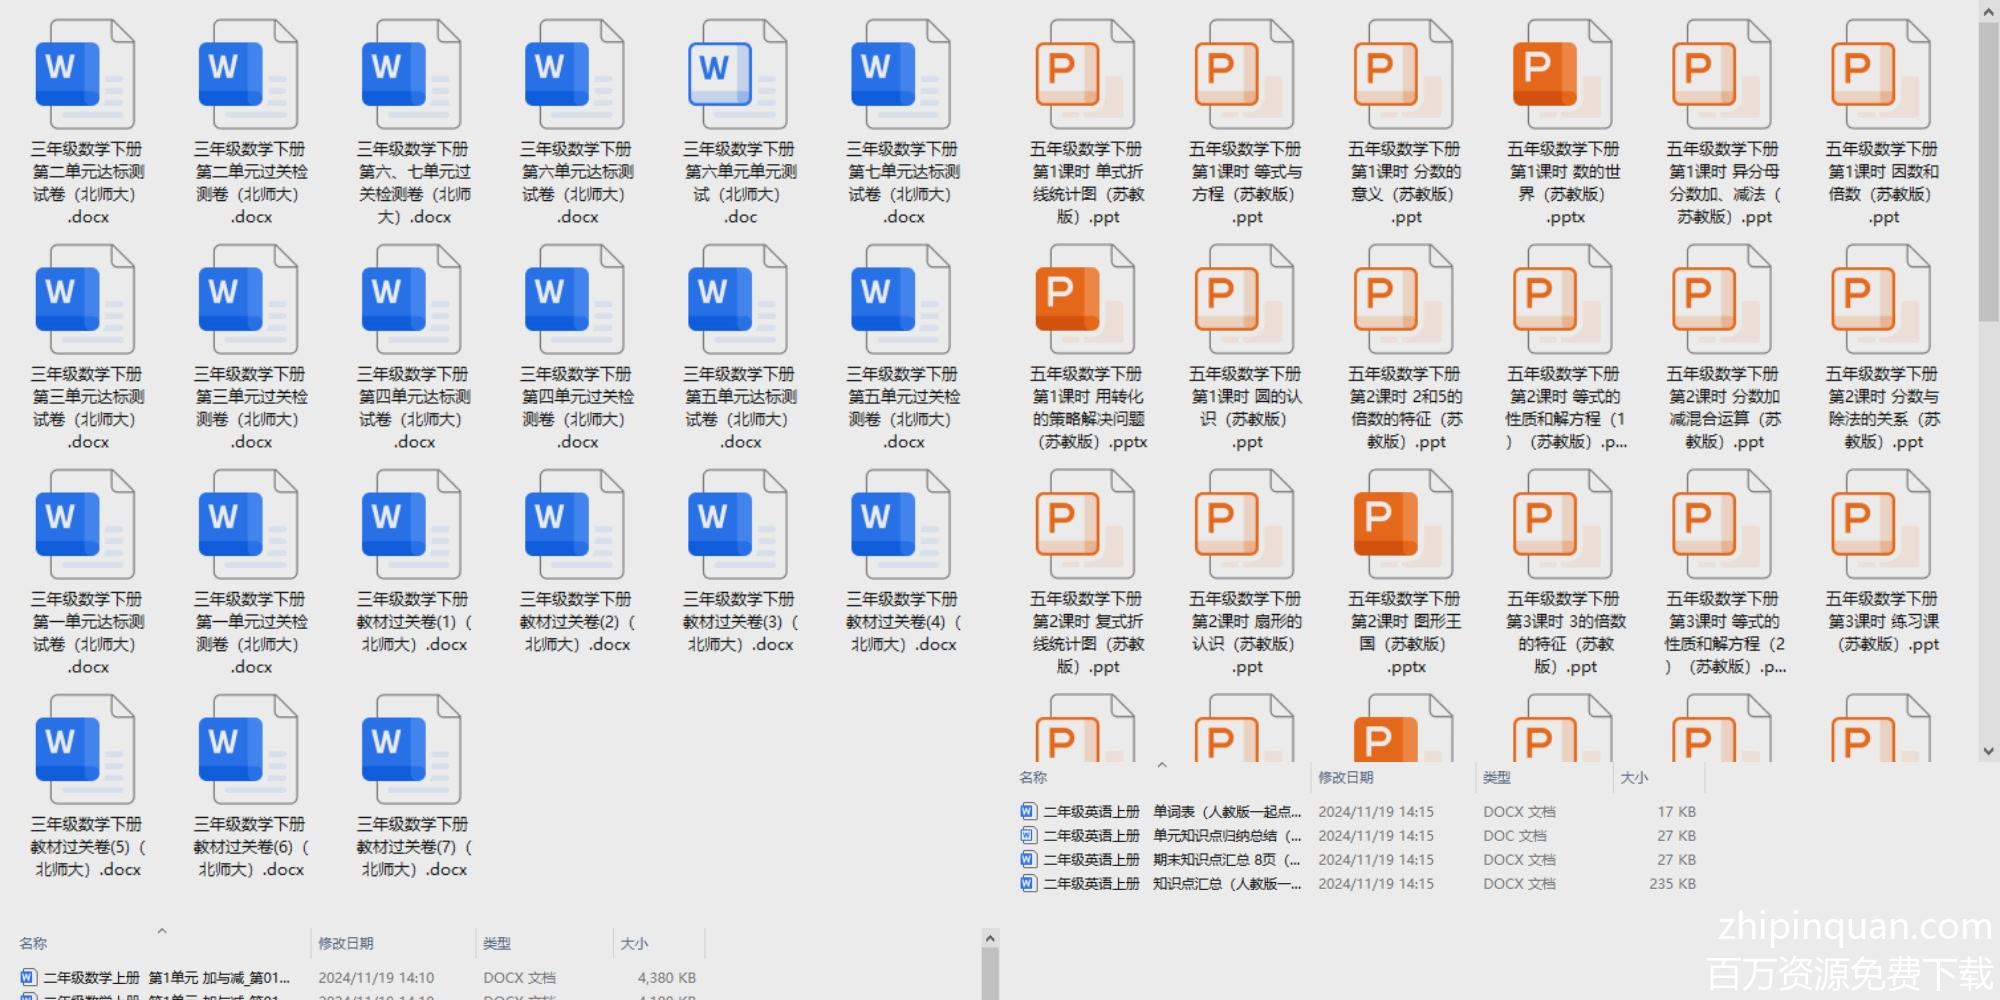This screenshot has height=1000, width=2000.
Task: Toggle sort arrow above 名称 in 二年级数学 list
Action: (x=161, y=931)
